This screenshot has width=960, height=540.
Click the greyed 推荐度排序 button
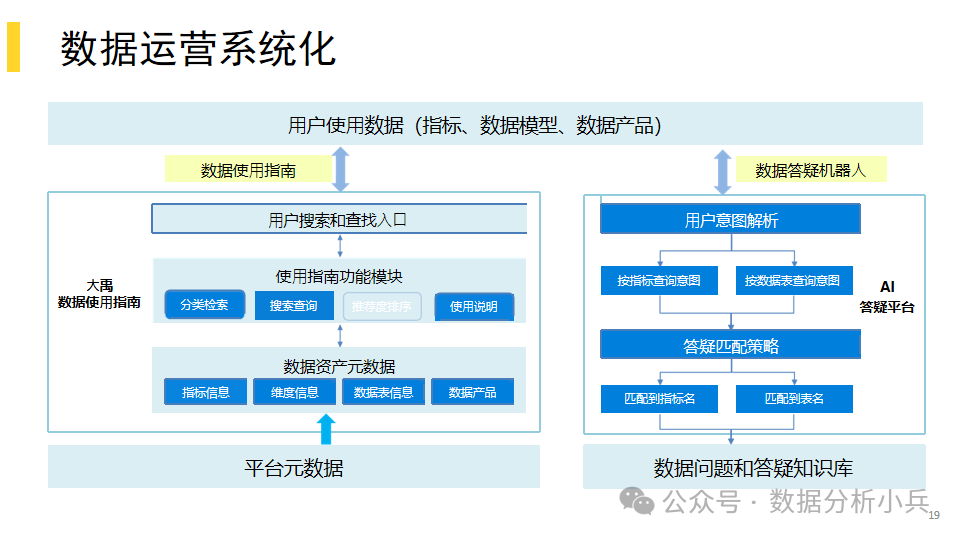click(382, 306)
